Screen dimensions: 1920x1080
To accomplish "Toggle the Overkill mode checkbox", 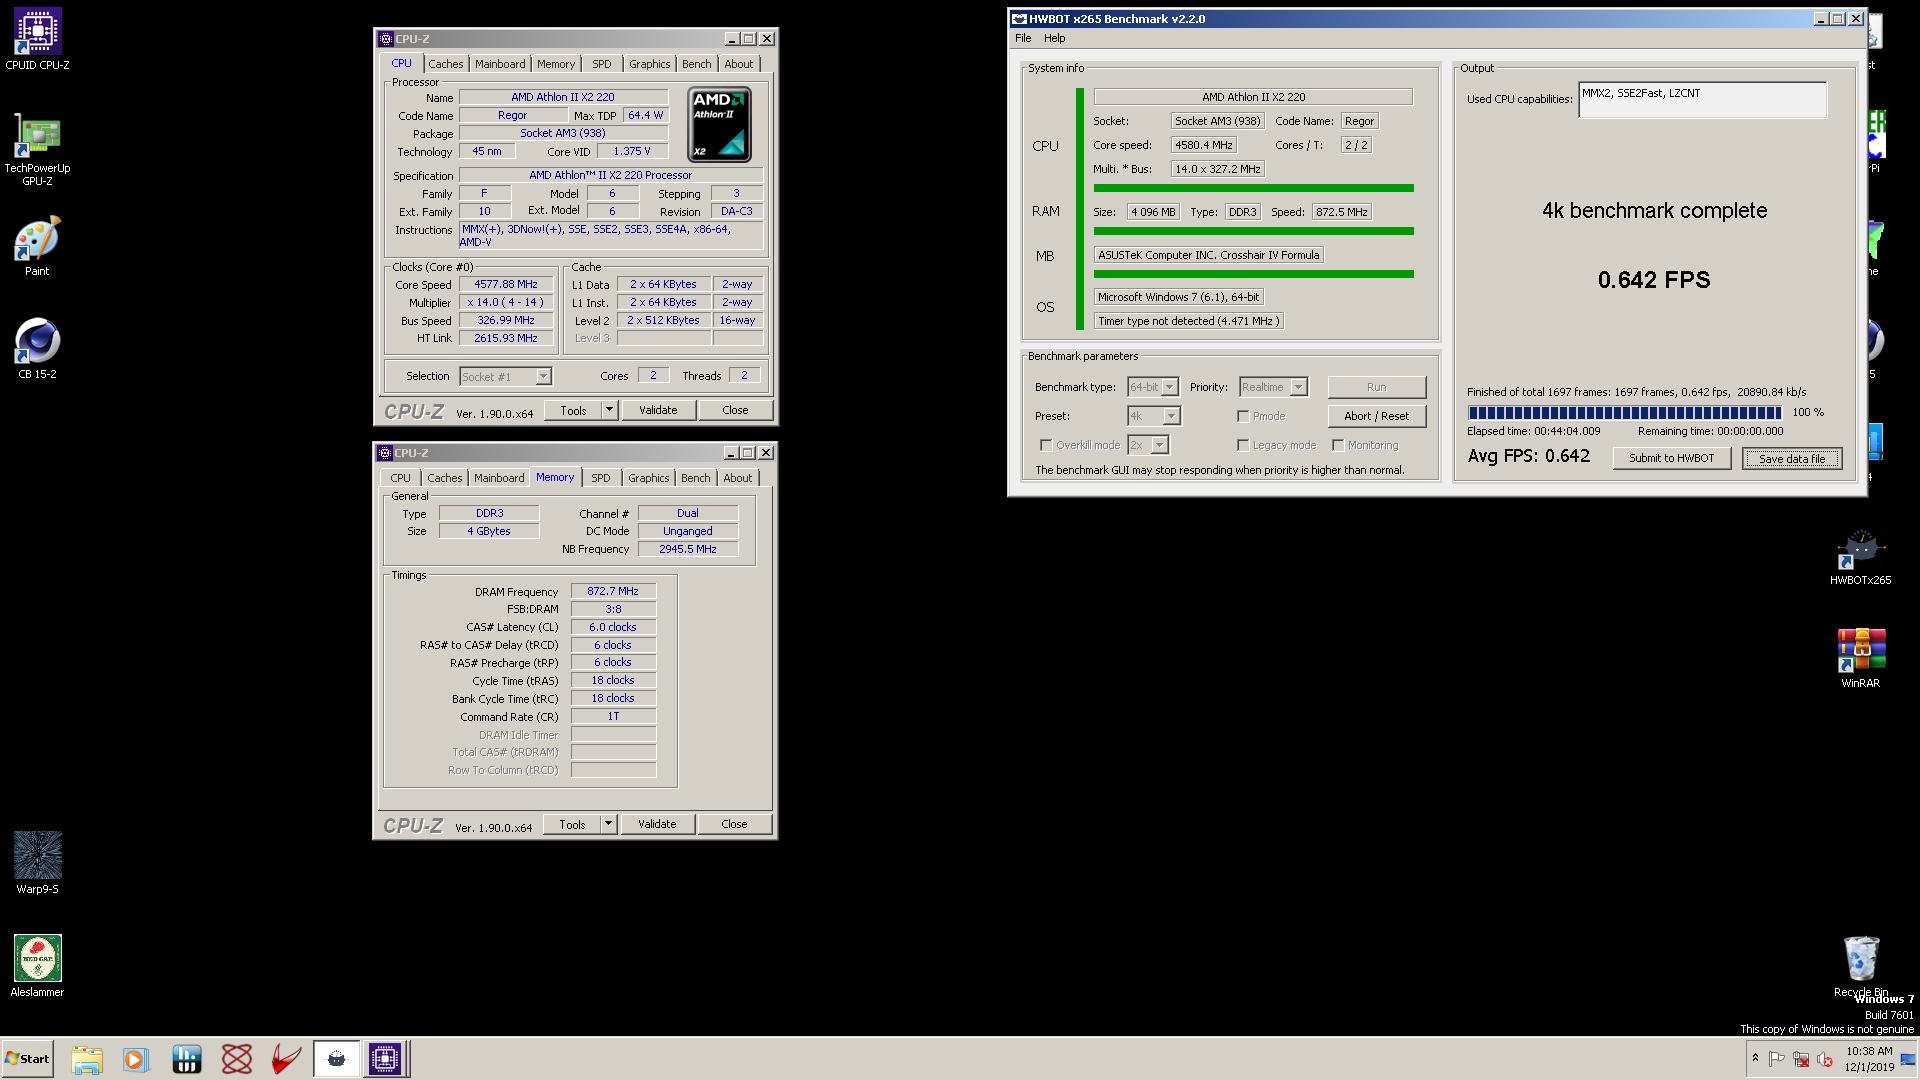I will point(1046,445).
